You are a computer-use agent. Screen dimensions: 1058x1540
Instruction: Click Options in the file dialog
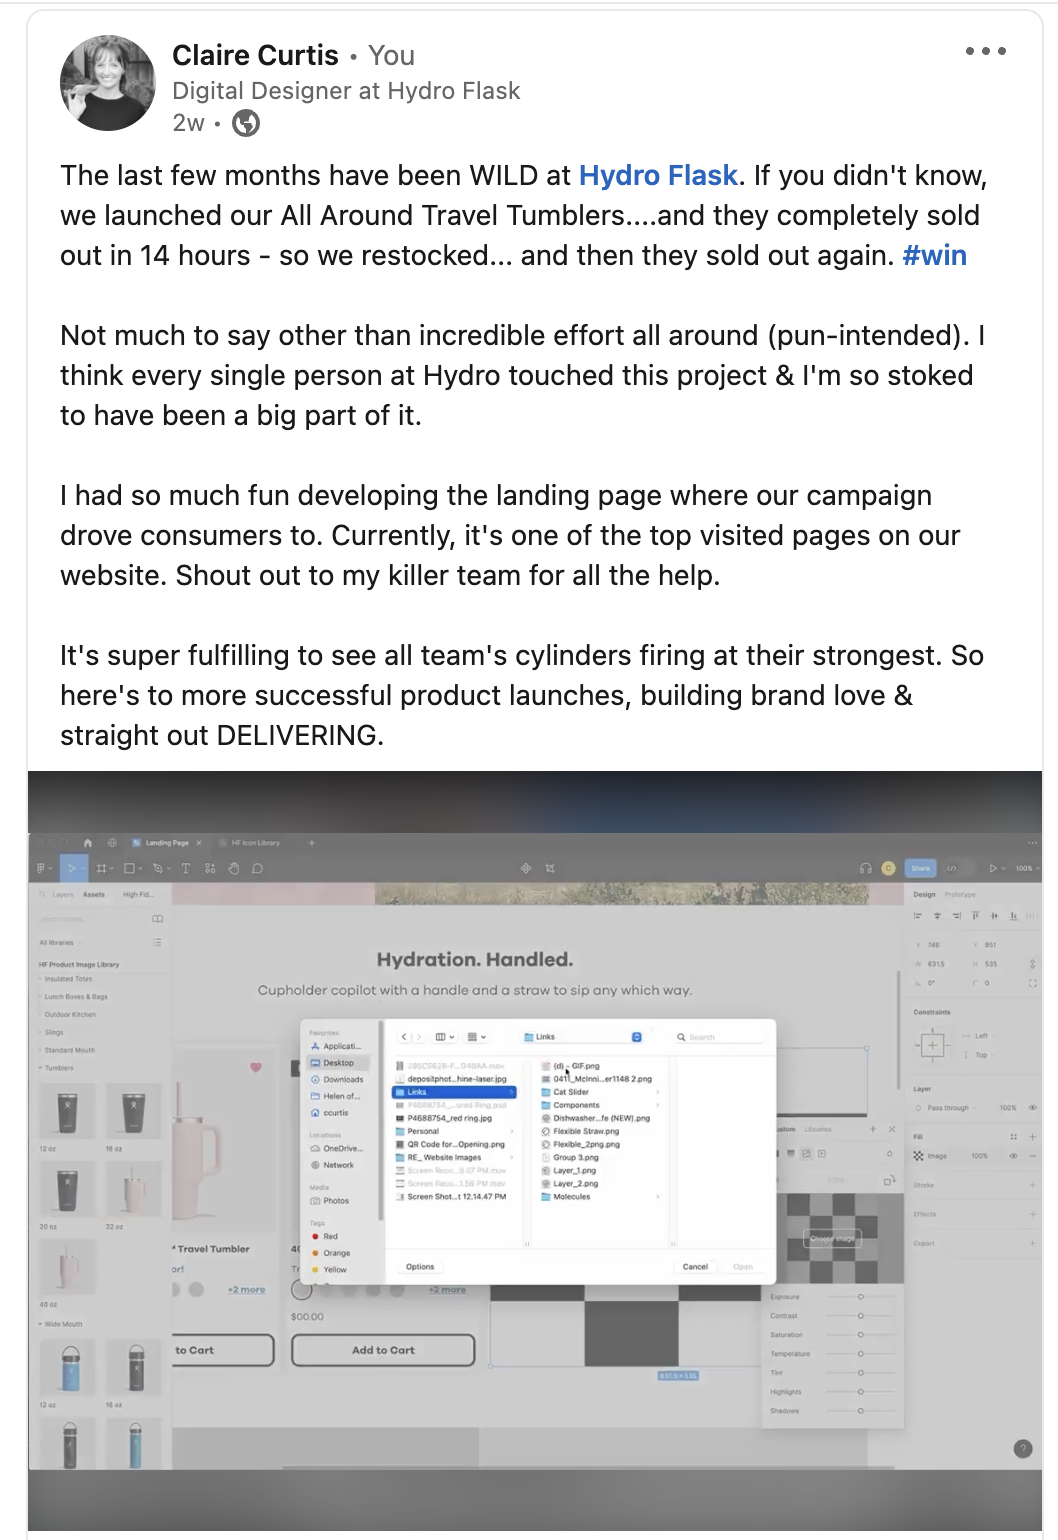coord(420,1267)
